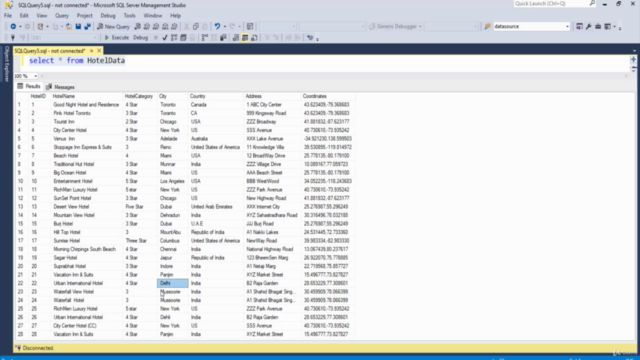Click the Specify Template Values icon
This screenshot has width=640, height=360.
pos(310,38)
